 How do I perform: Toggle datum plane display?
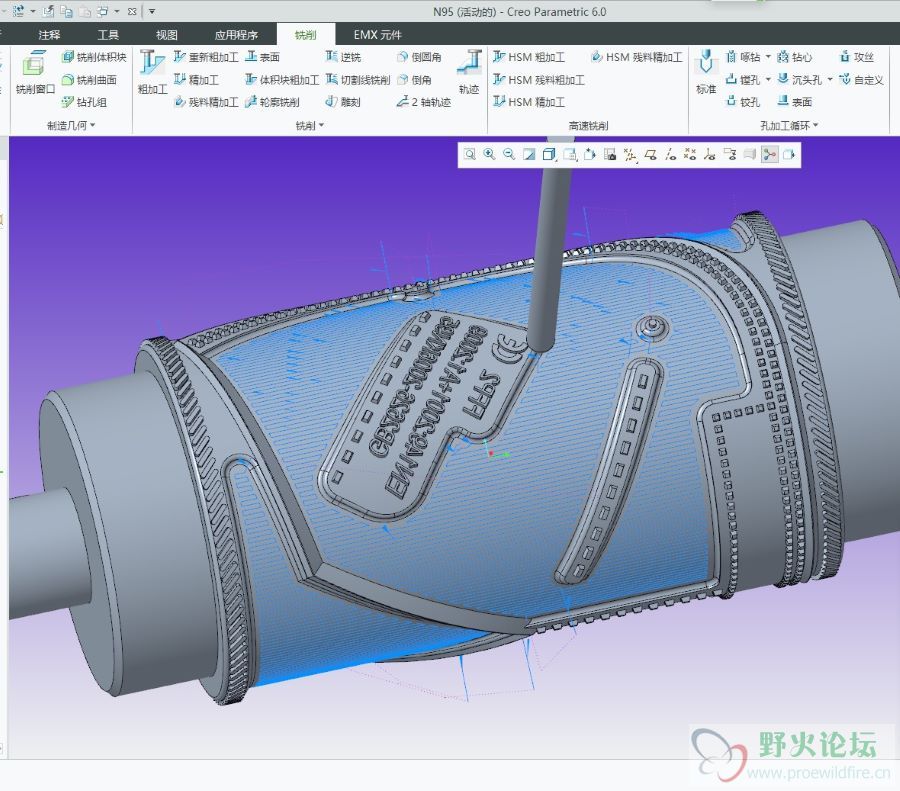point(650,154)
